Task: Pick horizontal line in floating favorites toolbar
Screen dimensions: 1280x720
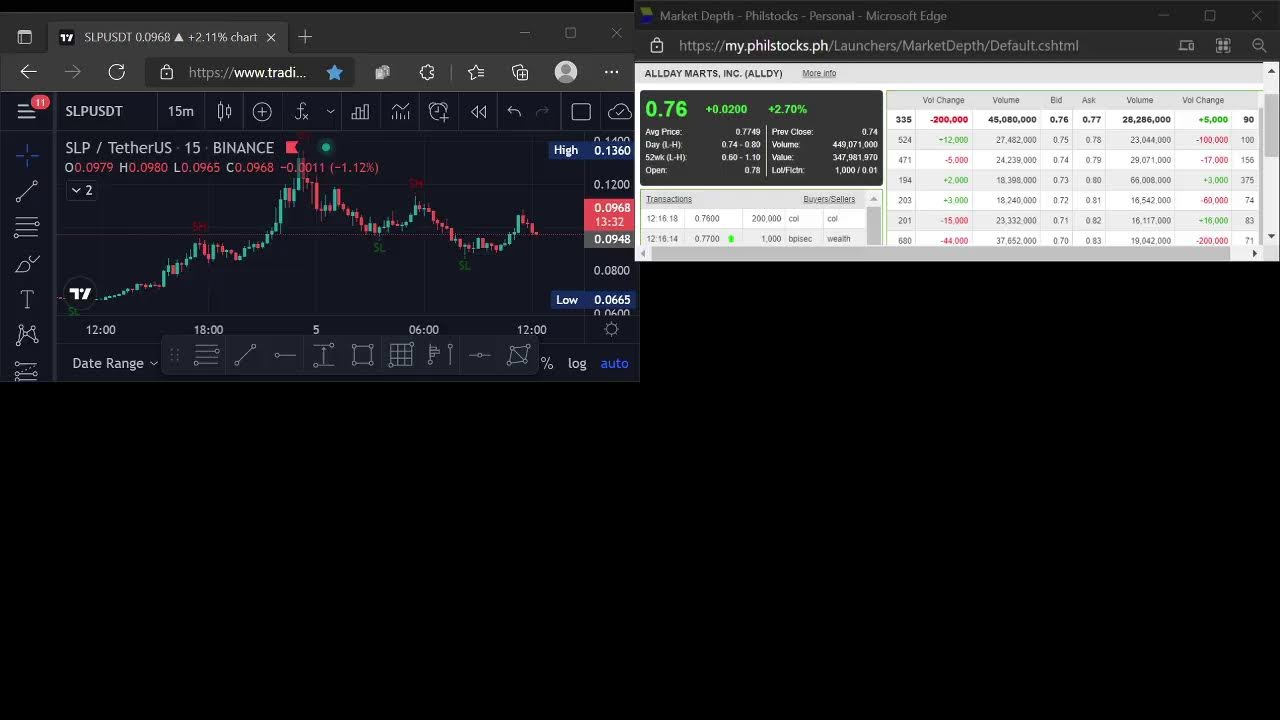Action: [x=479, y=355]
